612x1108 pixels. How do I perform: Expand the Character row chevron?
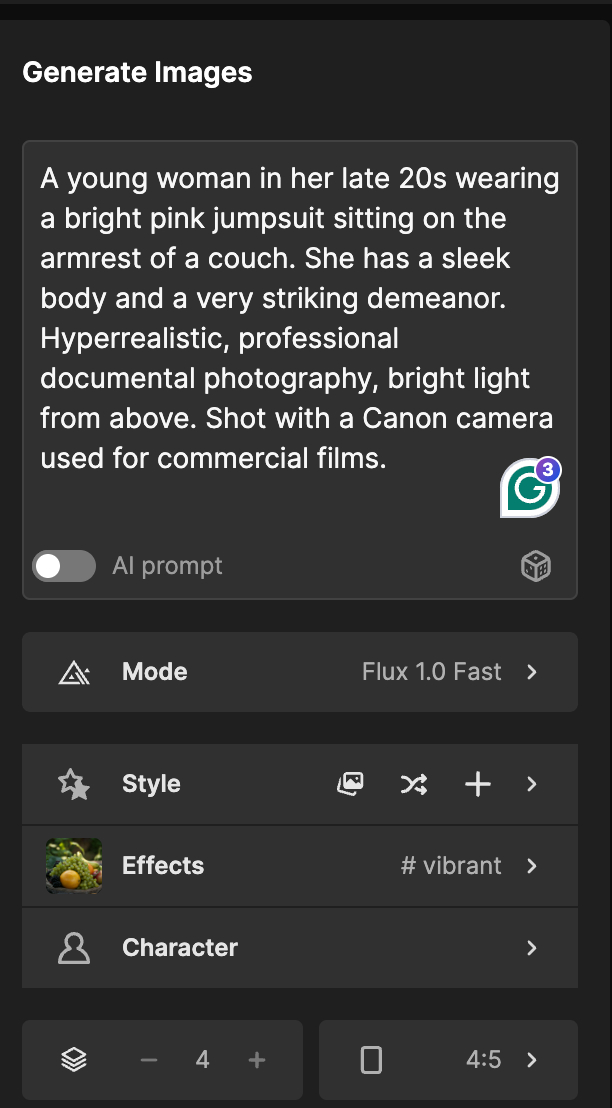[x=532, y=948]
